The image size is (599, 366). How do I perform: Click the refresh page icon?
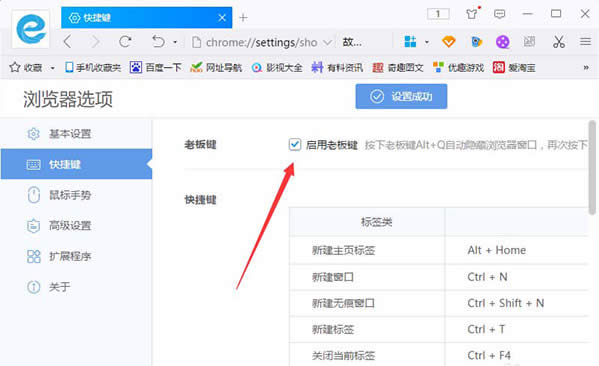pyautogui.click(x=125, y=41)
